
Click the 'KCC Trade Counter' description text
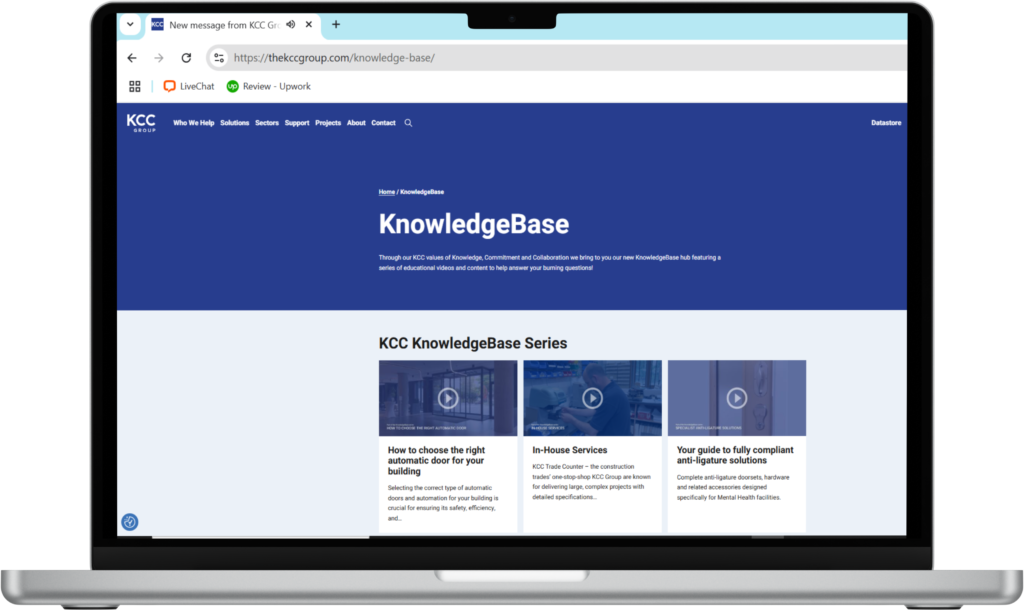591,482
